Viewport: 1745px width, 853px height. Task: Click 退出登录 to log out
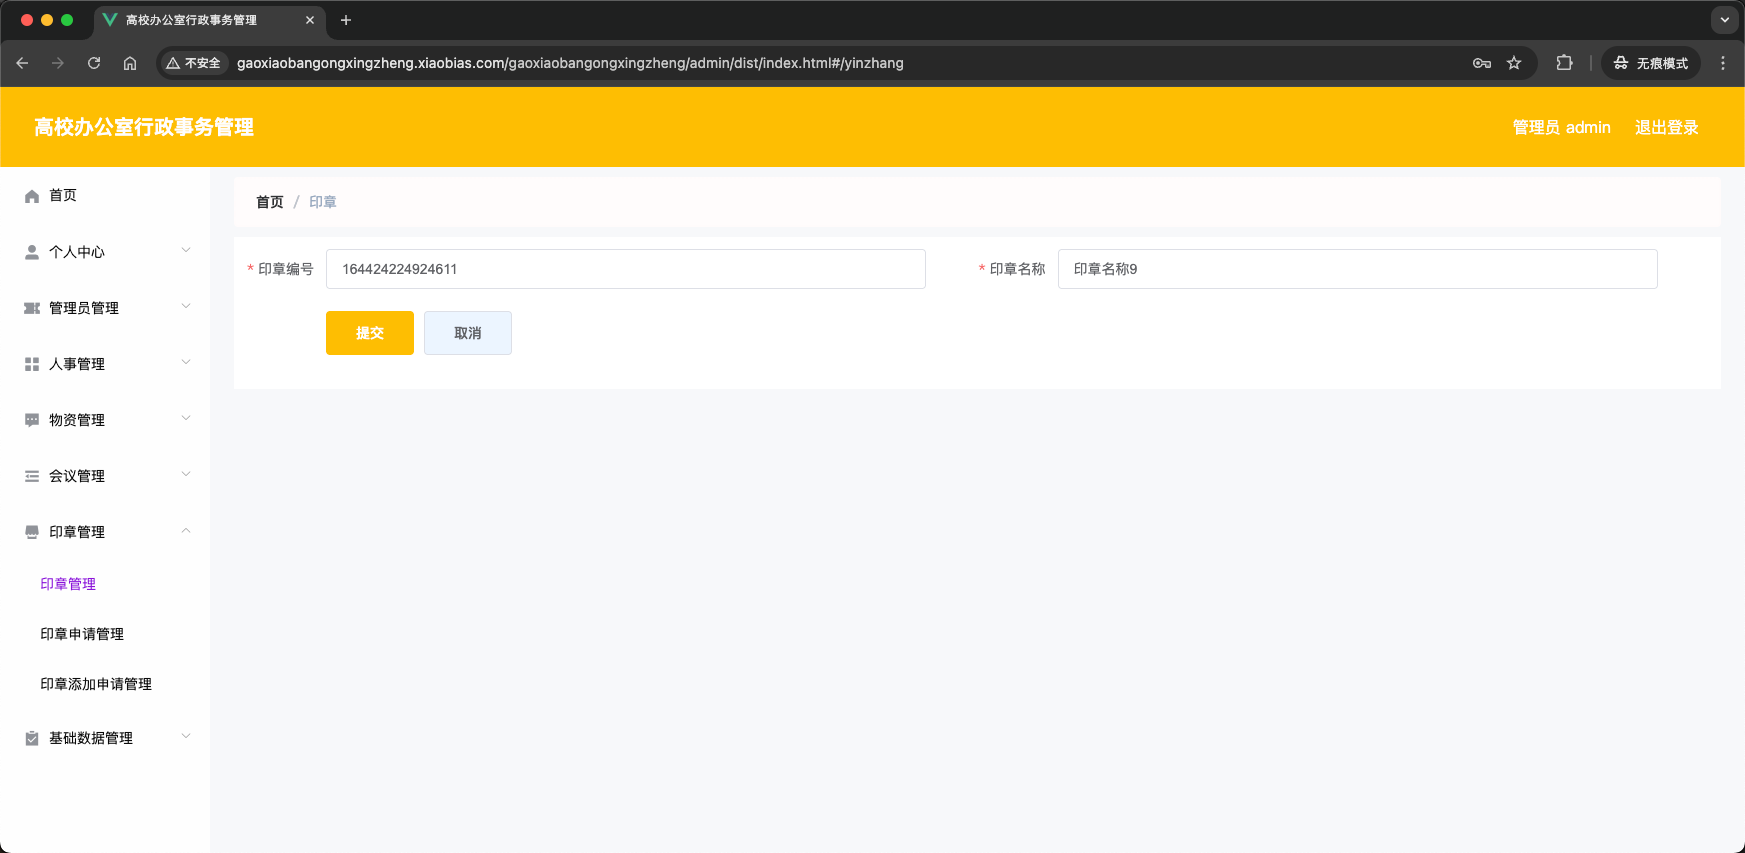pyautogui.click(x=1666, y=127)
